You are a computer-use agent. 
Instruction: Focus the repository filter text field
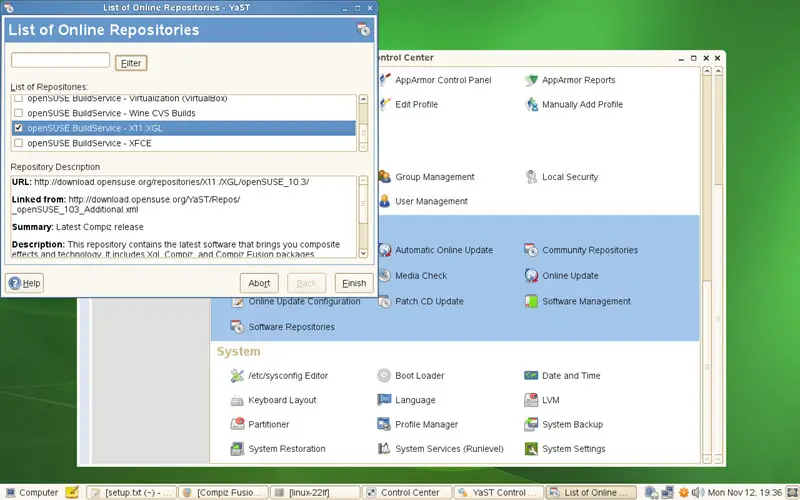coord(60,60)
